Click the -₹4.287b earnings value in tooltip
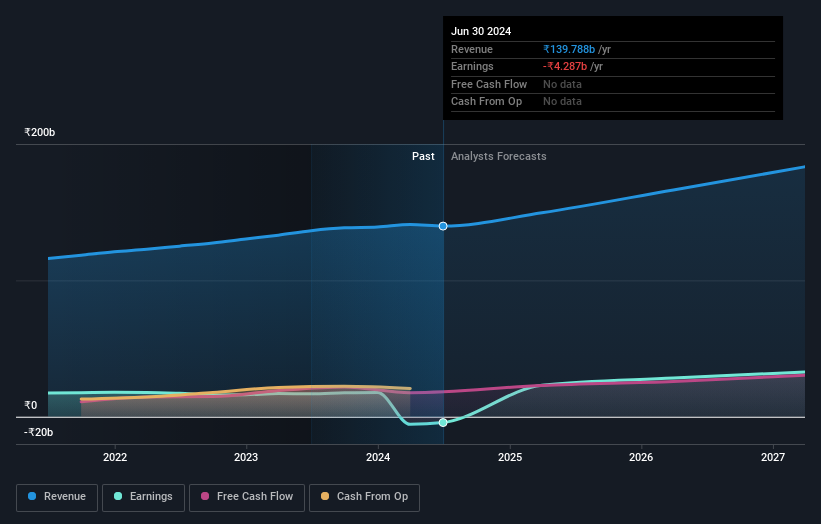Screen dimensions: 821x524 (x=564, y=66)
